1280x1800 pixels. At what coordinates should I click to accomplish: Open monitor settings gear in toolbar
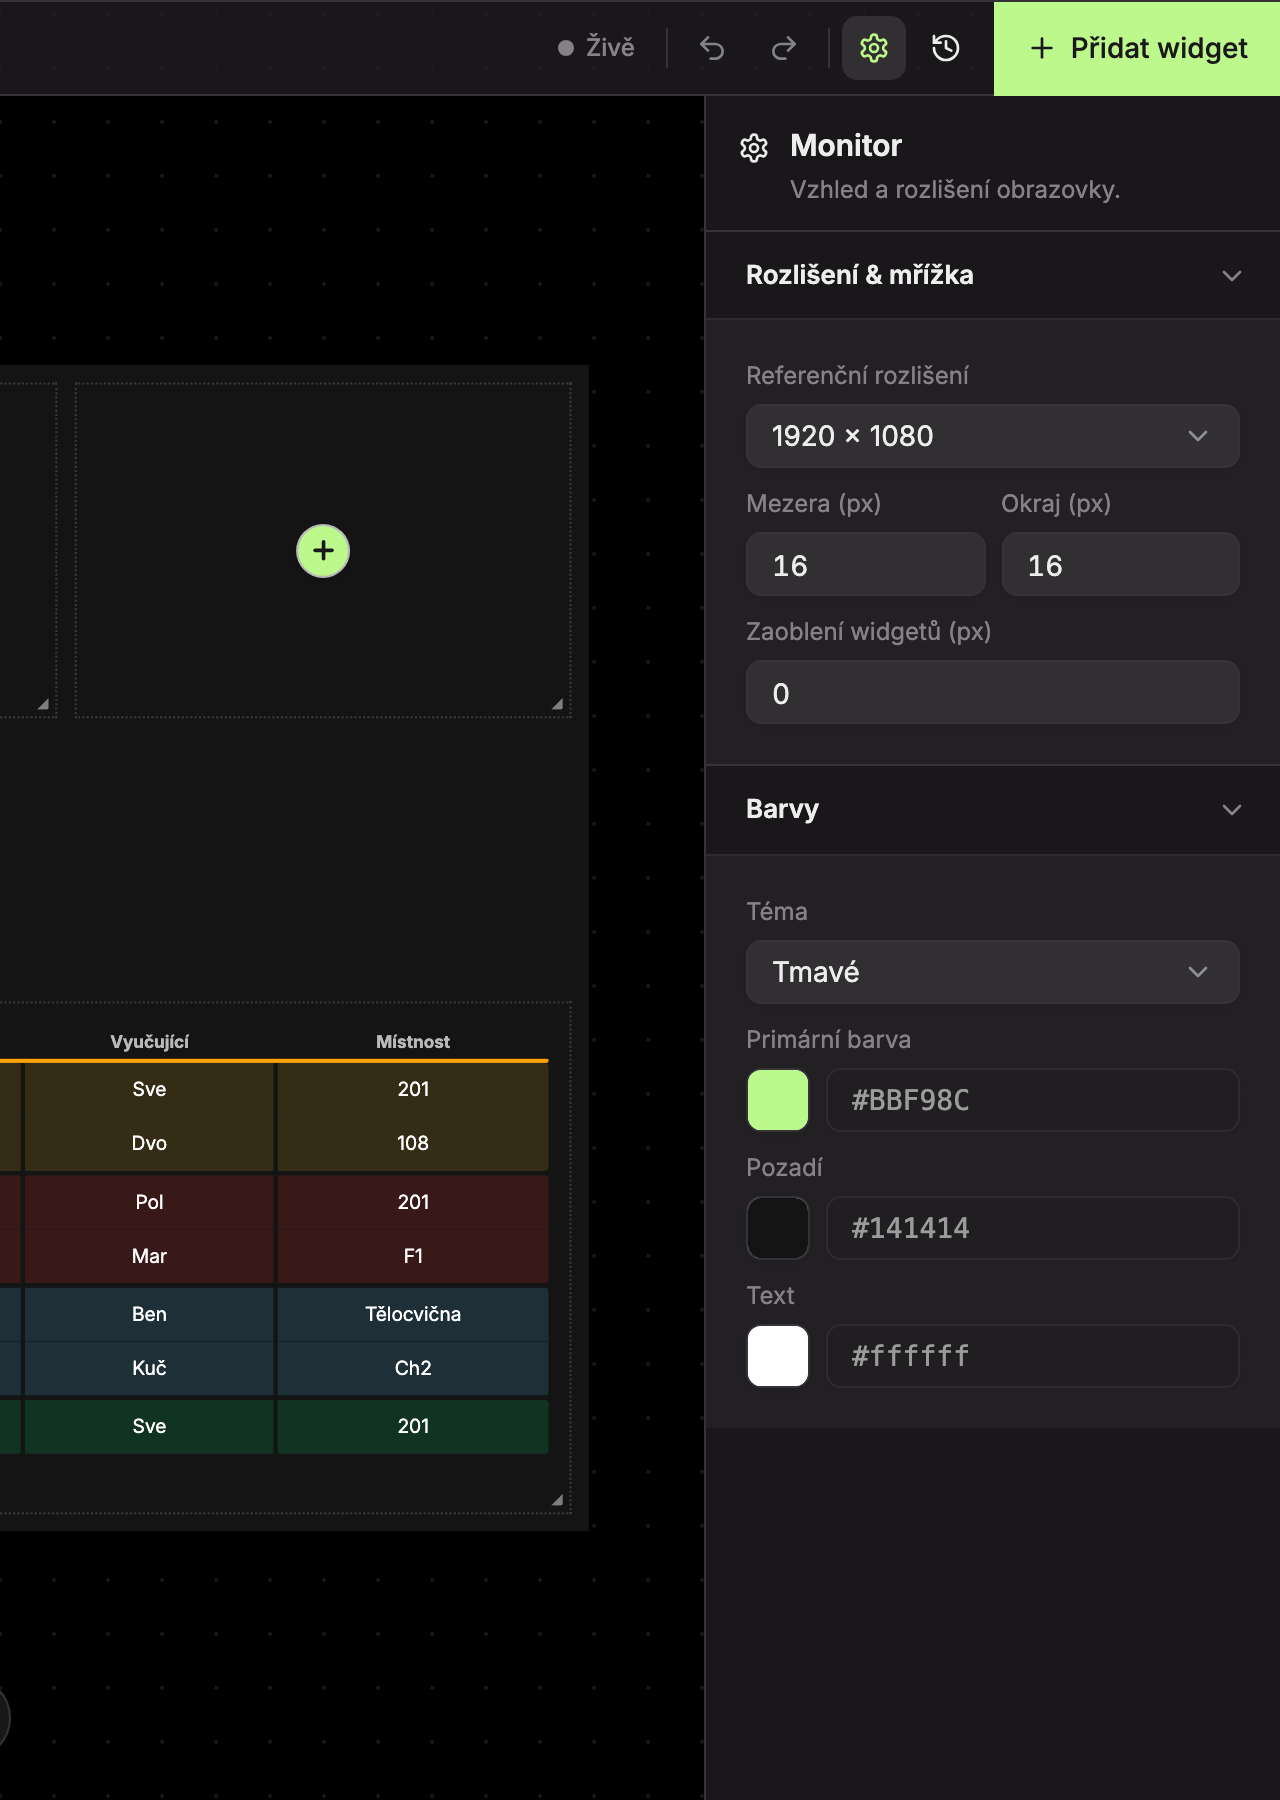pos(874,48)
